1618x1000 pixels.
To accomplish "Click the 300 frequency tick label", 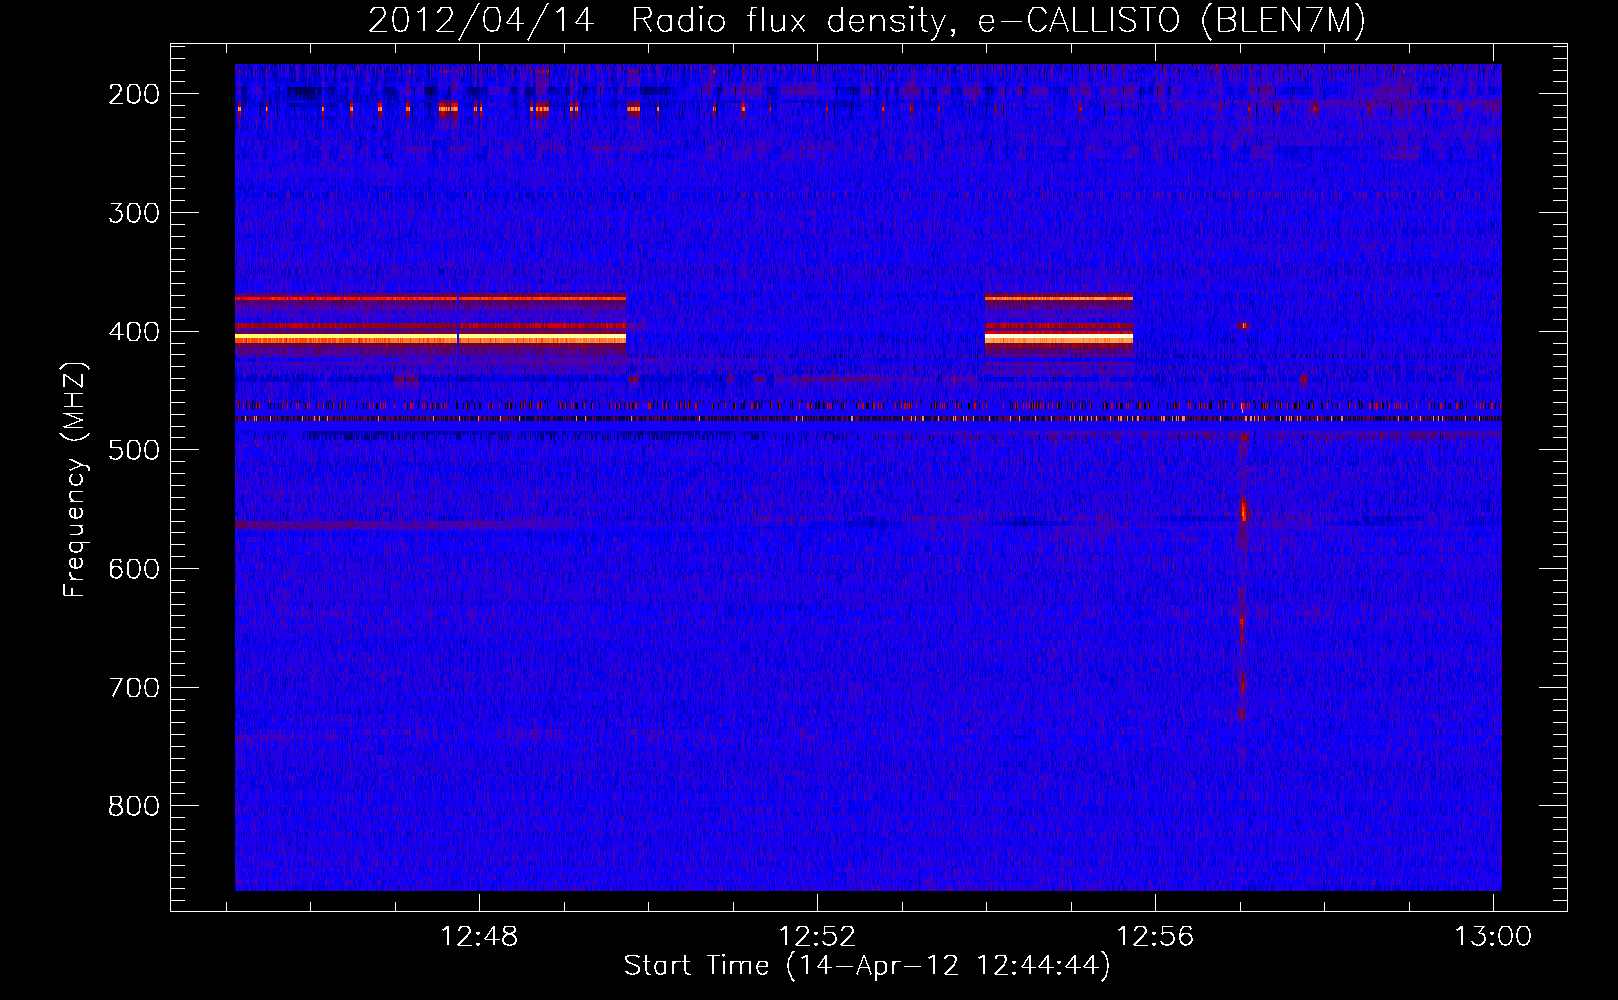I will click(x=134, y=213).
